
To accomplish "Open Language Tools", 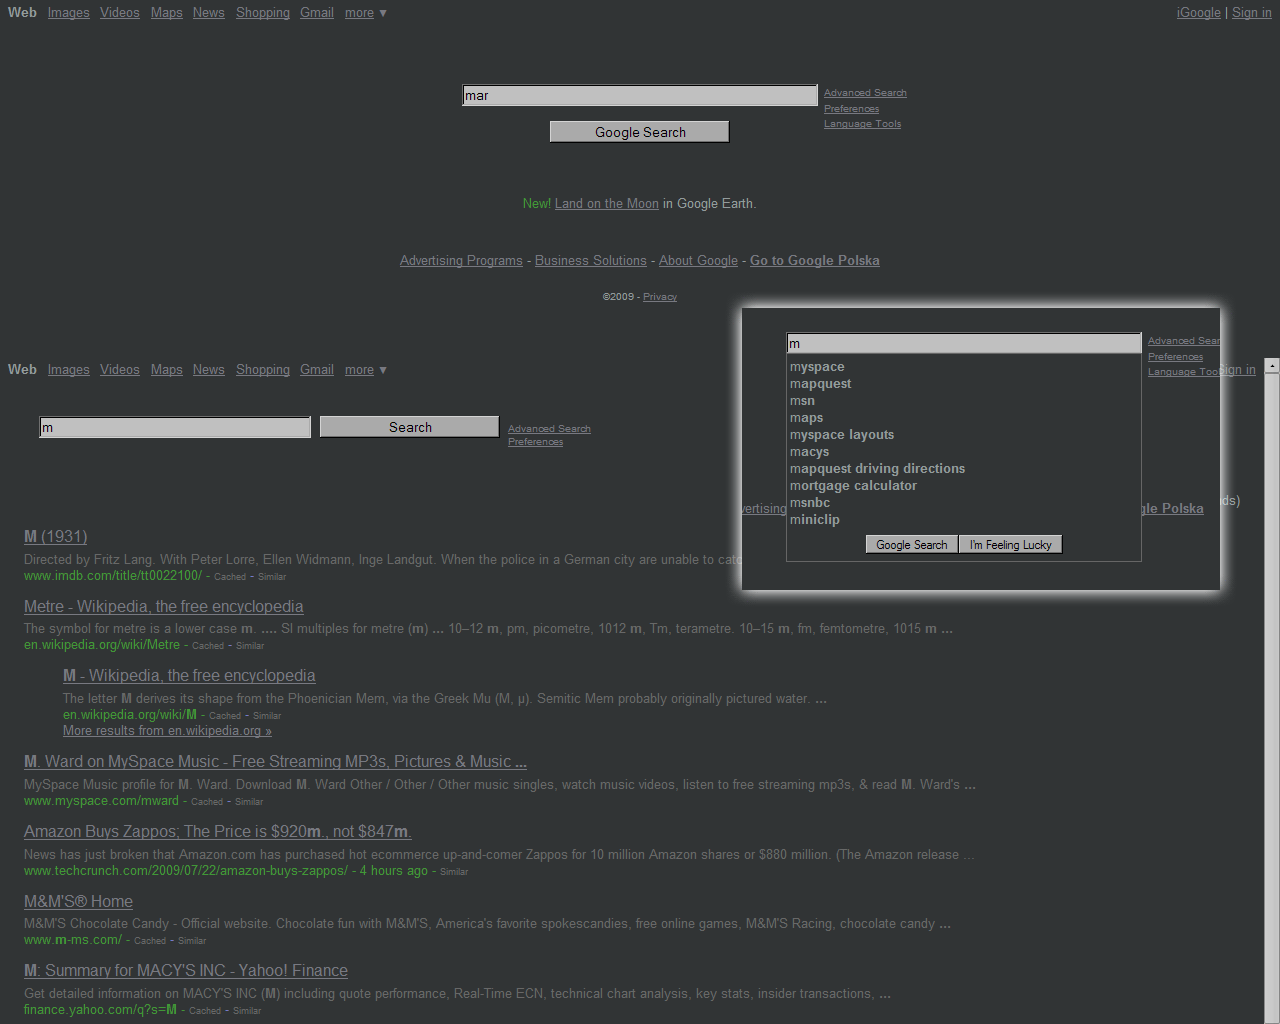I will tap(861, 123).
